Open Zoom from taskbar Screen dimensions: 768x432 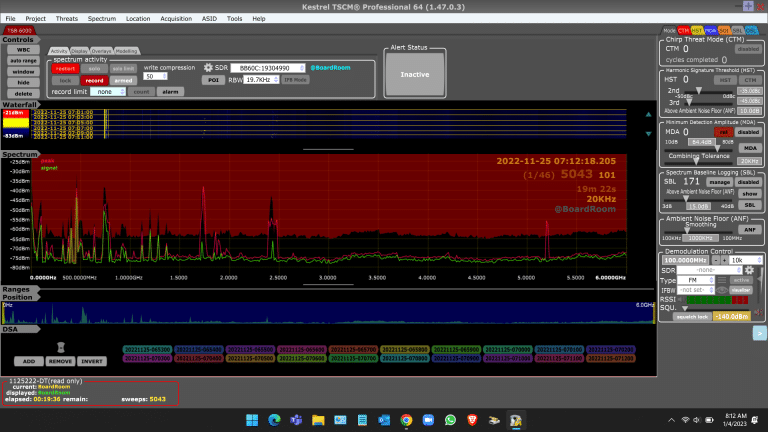[x=428, y=420]
